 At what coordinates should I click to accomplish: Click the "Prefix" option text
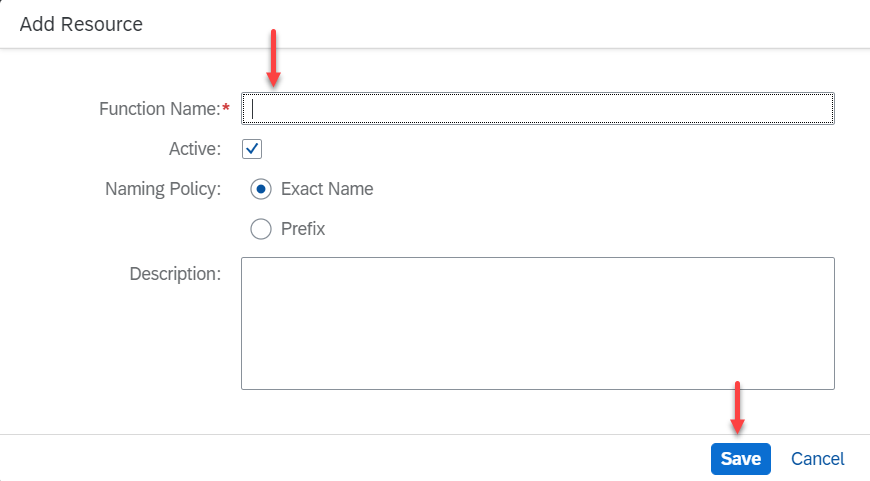(303, 229)
